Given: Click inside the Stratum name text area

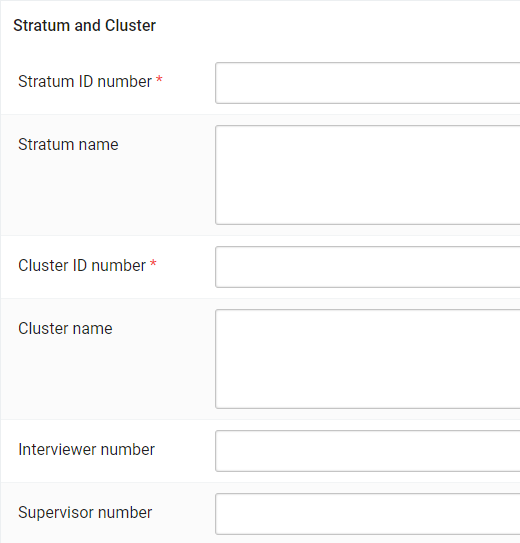Looking at the screenshot, I should tap(368, 175).
